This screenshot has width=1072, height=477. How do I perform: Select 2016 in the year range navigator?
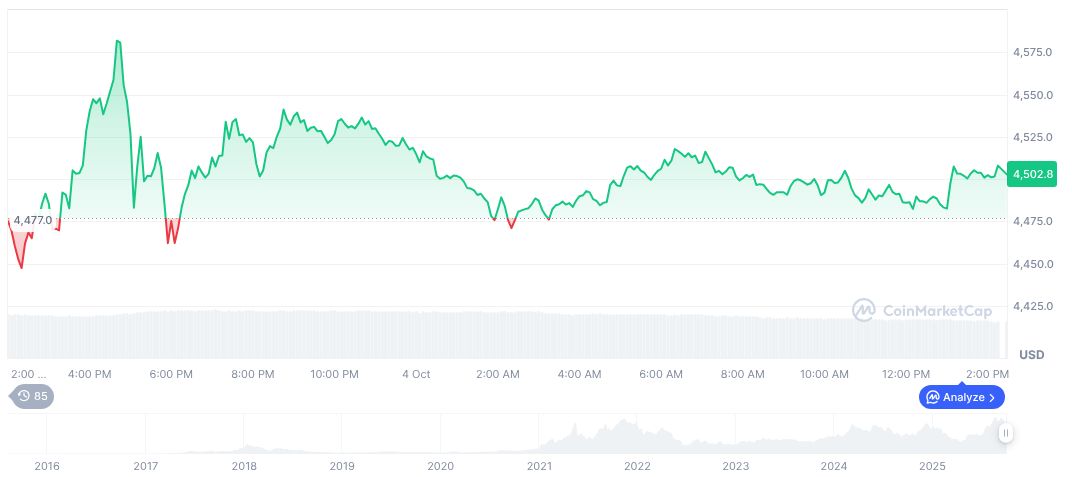coord(47,466)
